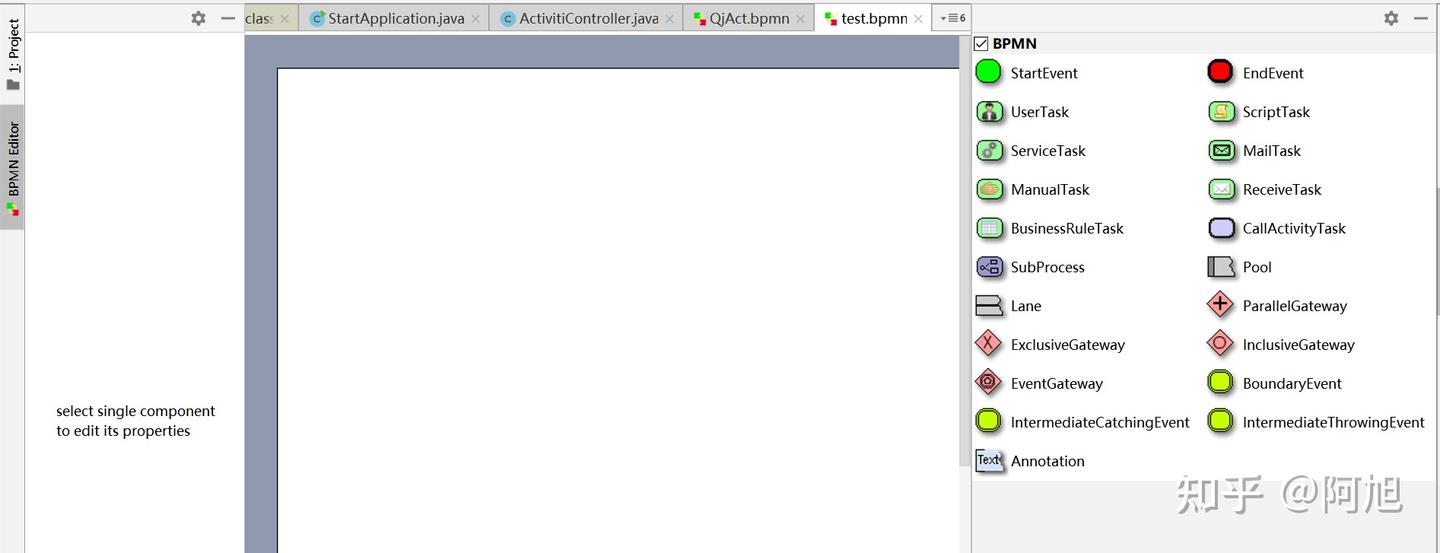Click the Annotation label

pos(1048,461)
